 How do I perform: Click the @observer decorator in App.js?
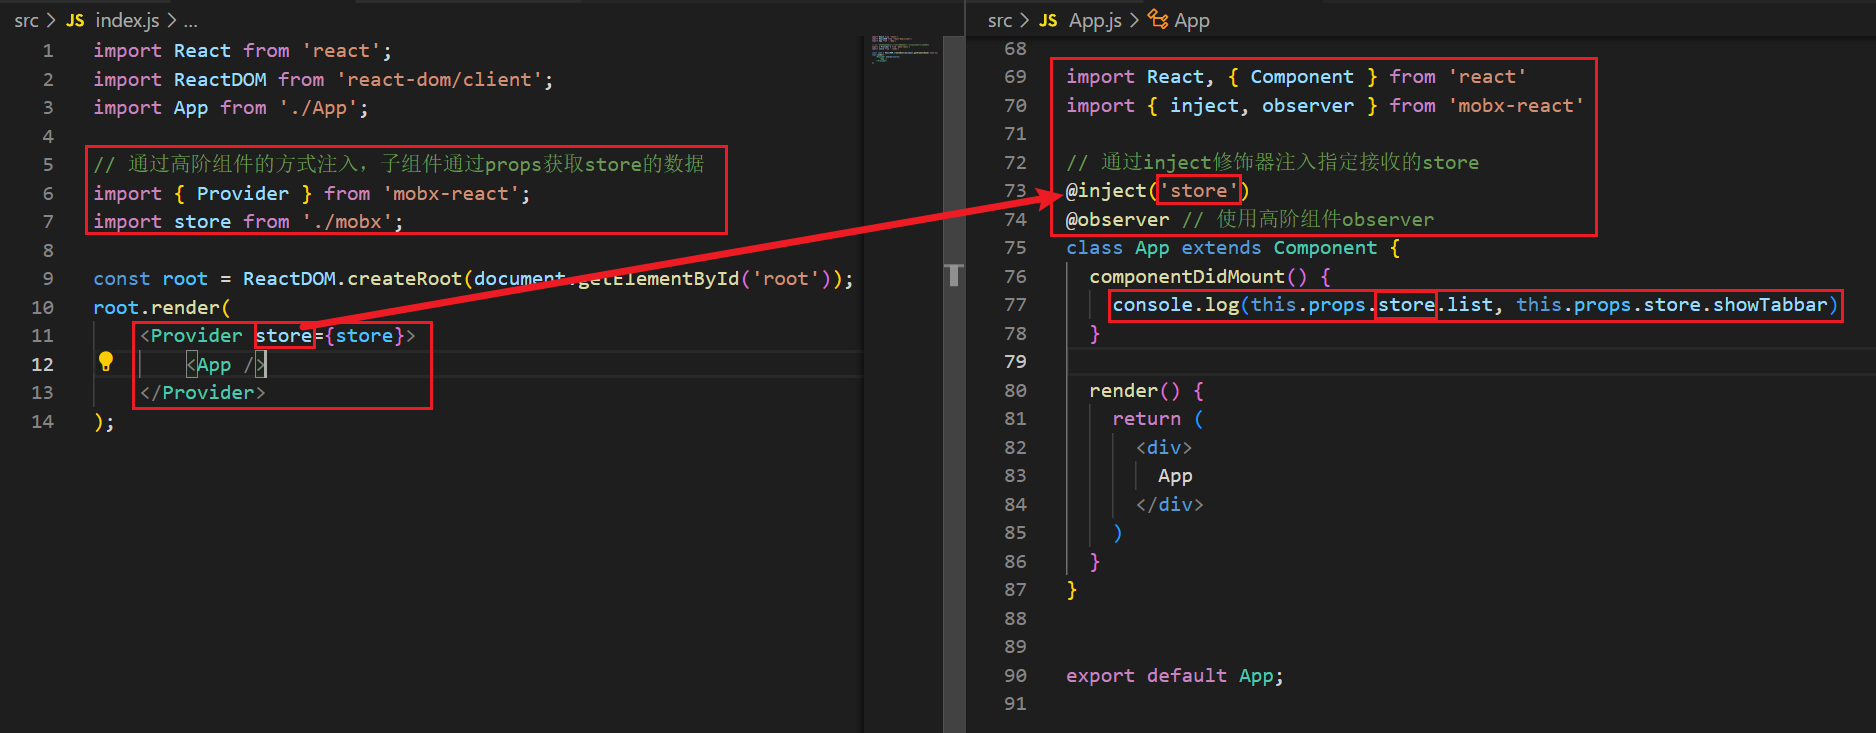(1117, 219)
